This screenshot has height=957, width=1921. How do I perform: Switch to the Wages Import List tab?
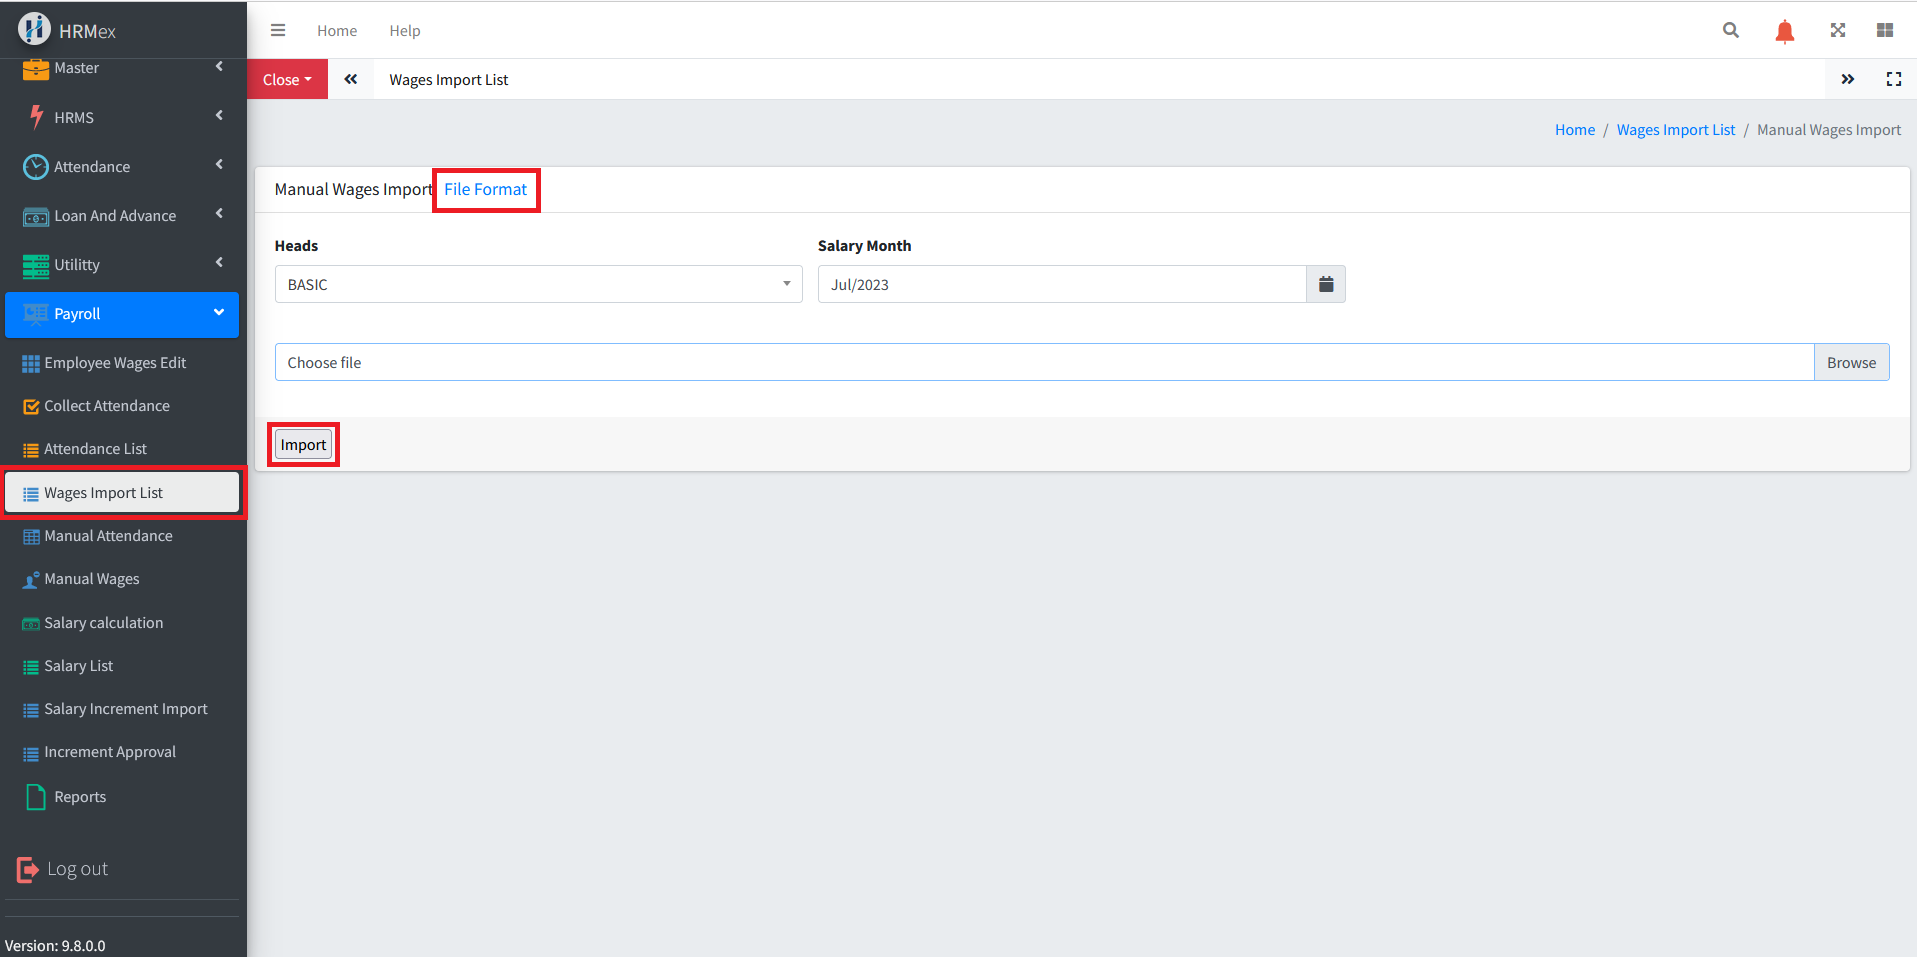pyautogui.click(x=448, y=80)
